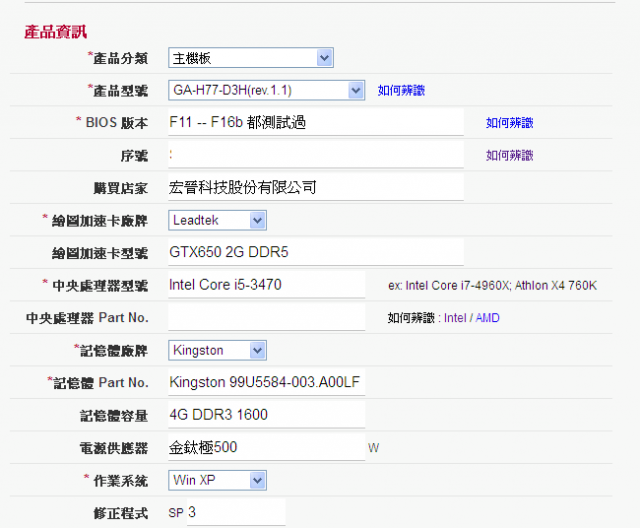
Task: Click the 記憶體容量 field with 4G DDR3
Action: (x=267, y=415)
